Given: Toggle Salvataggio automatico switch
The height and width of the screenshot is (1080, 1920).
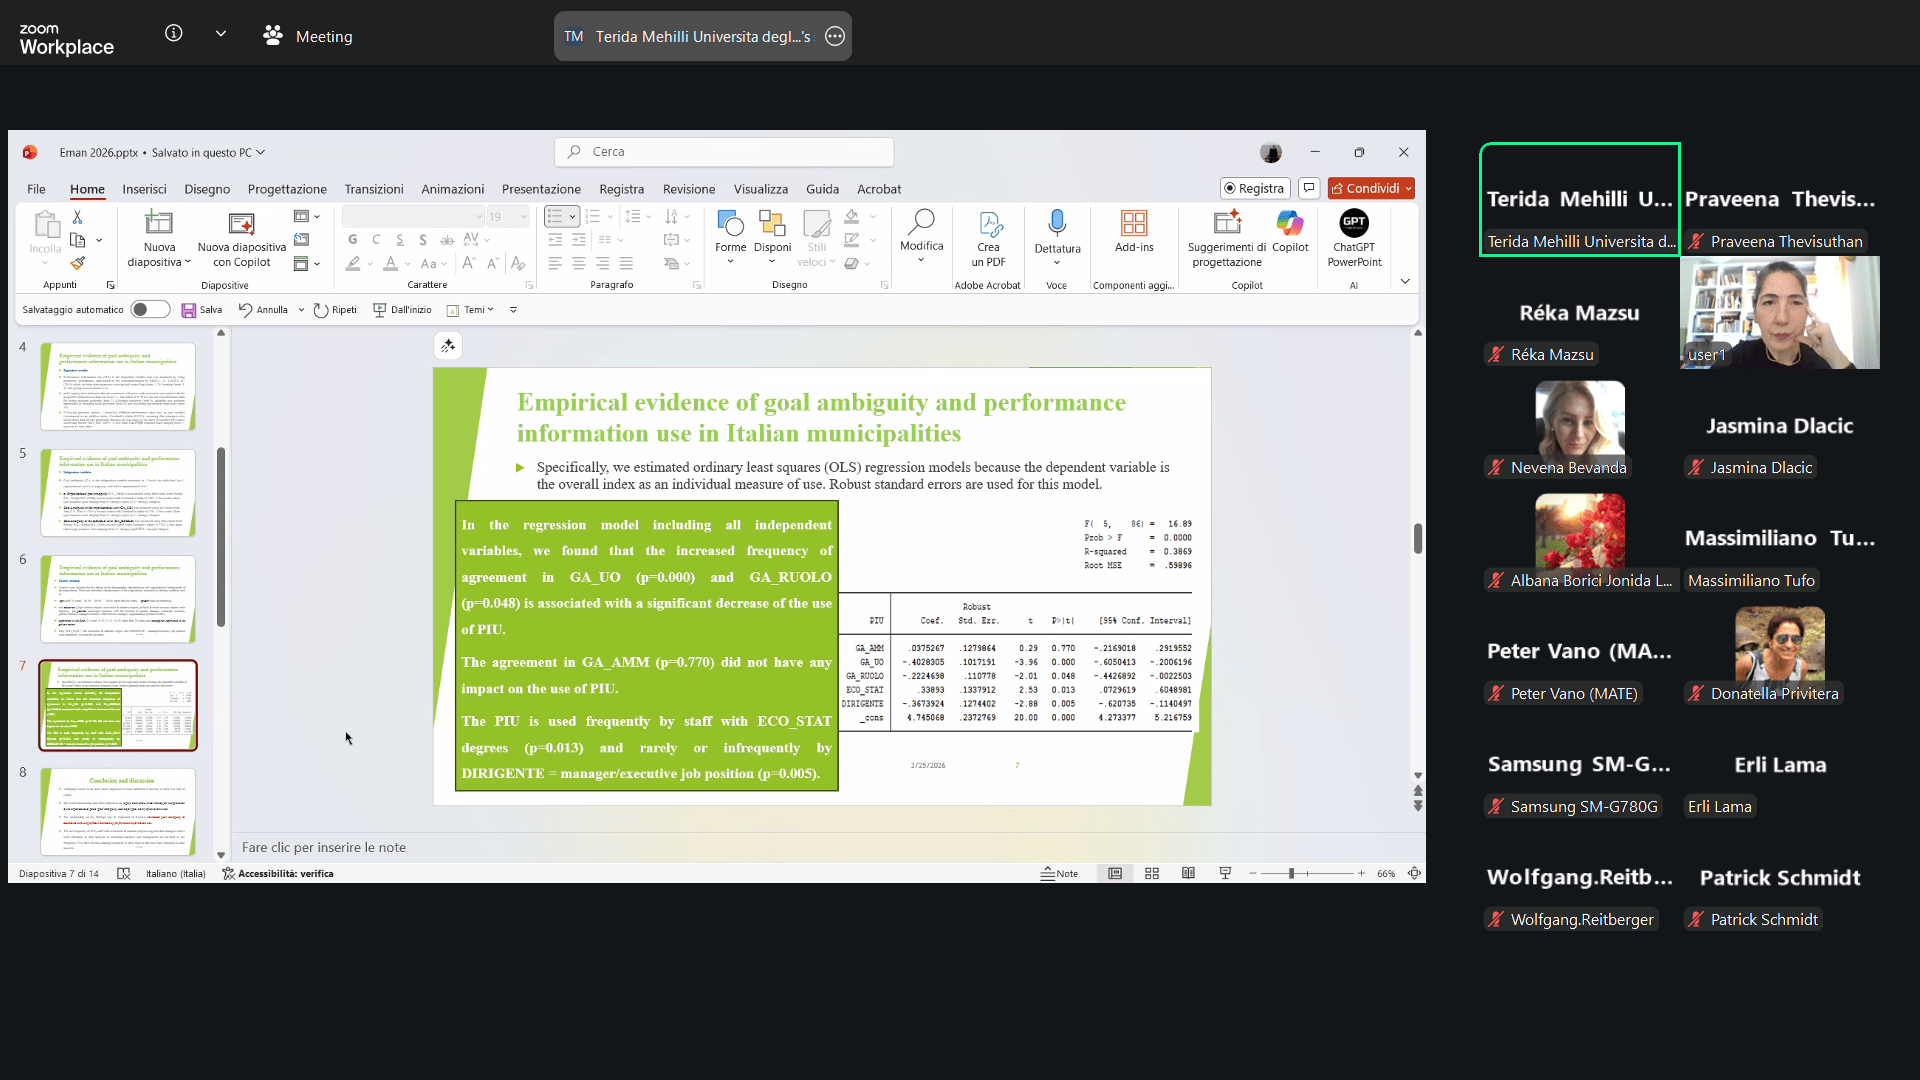Looking at the screenshot, I should 150,310.
